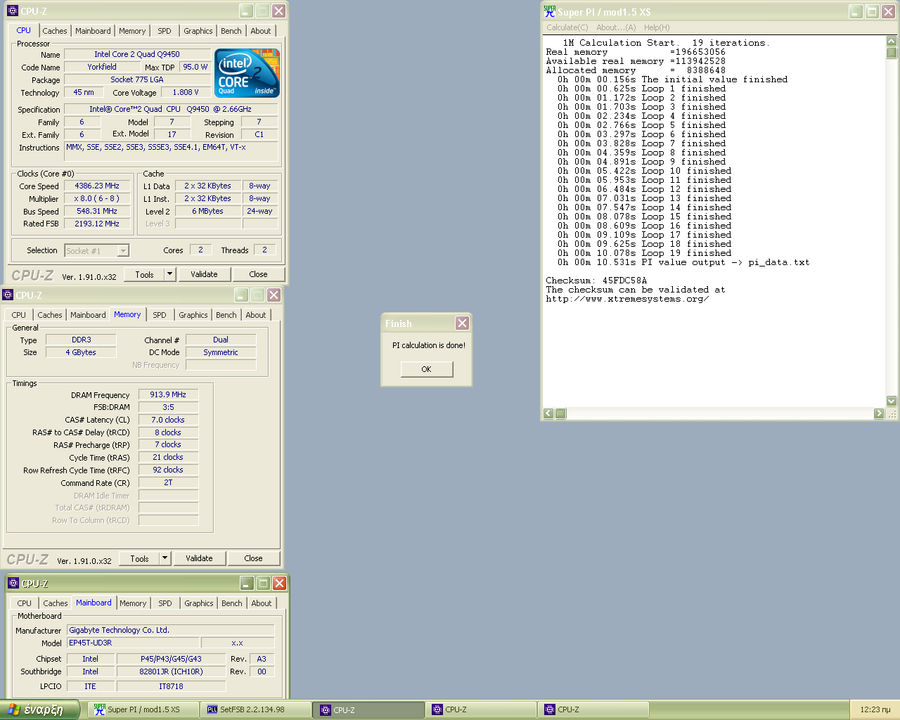The image size is (900, 720).
Task: Click Tools button in Memory window
Action: (x=139, y=558)
